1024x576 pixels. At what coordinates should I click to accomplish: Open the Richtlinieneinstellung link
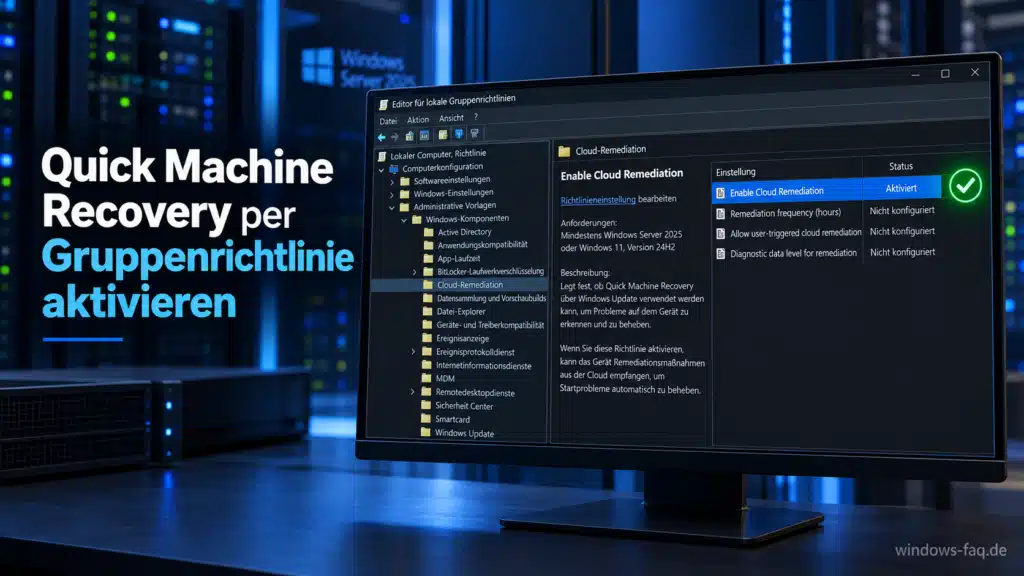(x=598, y=200)
